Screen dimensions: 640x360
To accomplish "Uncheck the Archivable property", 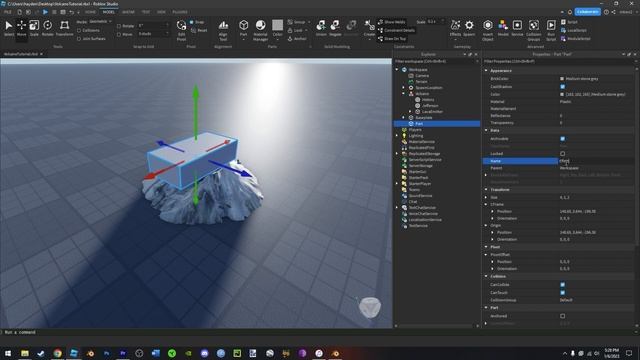I will tap(562, 139).
